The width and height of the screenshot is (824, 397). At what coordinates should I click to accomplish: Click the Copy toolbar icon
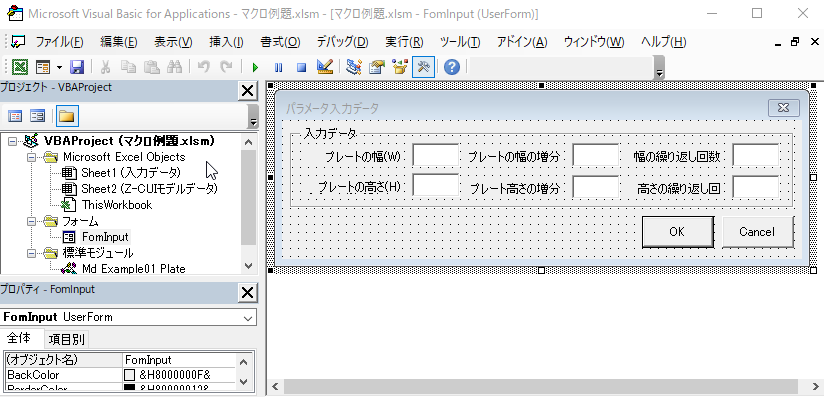coord(128,67)
